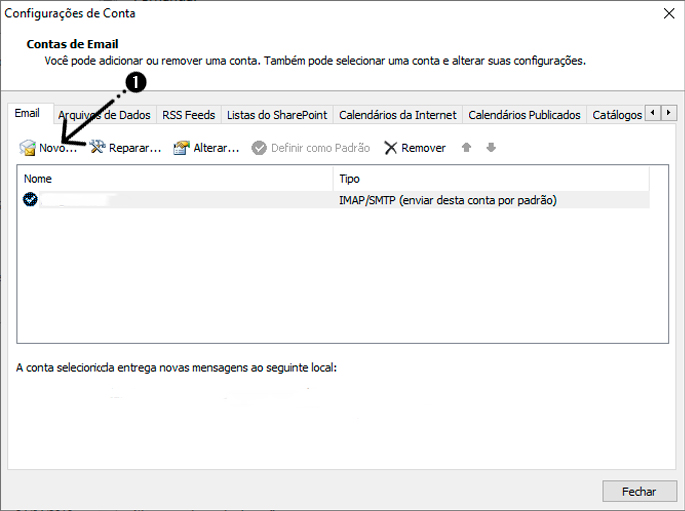
Task: Go to Calendários Publicados tab
Action: [x=524, y=115]
